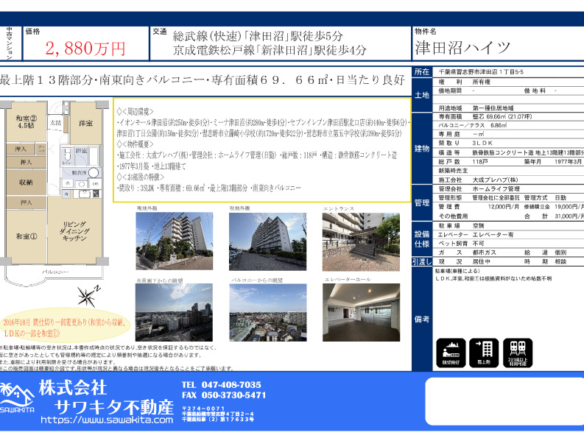Click the 建物 section header
Image resolution: width=584 pixels, height=438 pixels.
pyautogui.click(x=422, y=149)
